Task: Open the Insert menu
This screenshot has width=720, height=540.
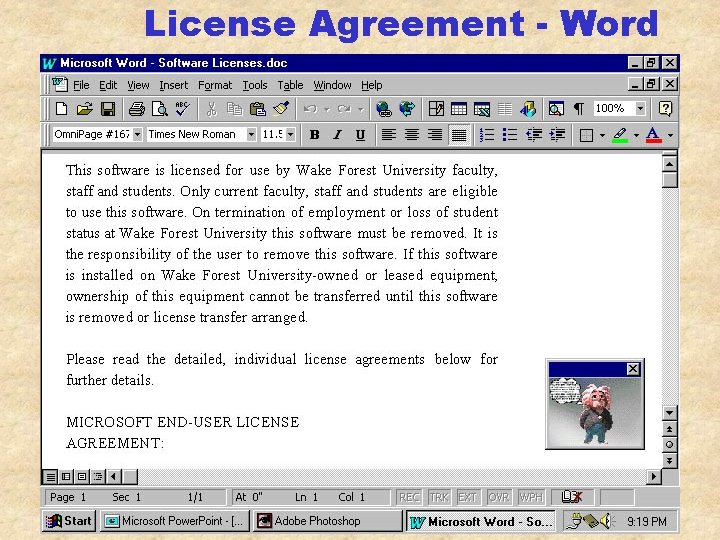Action: click(x=174, y=85)
